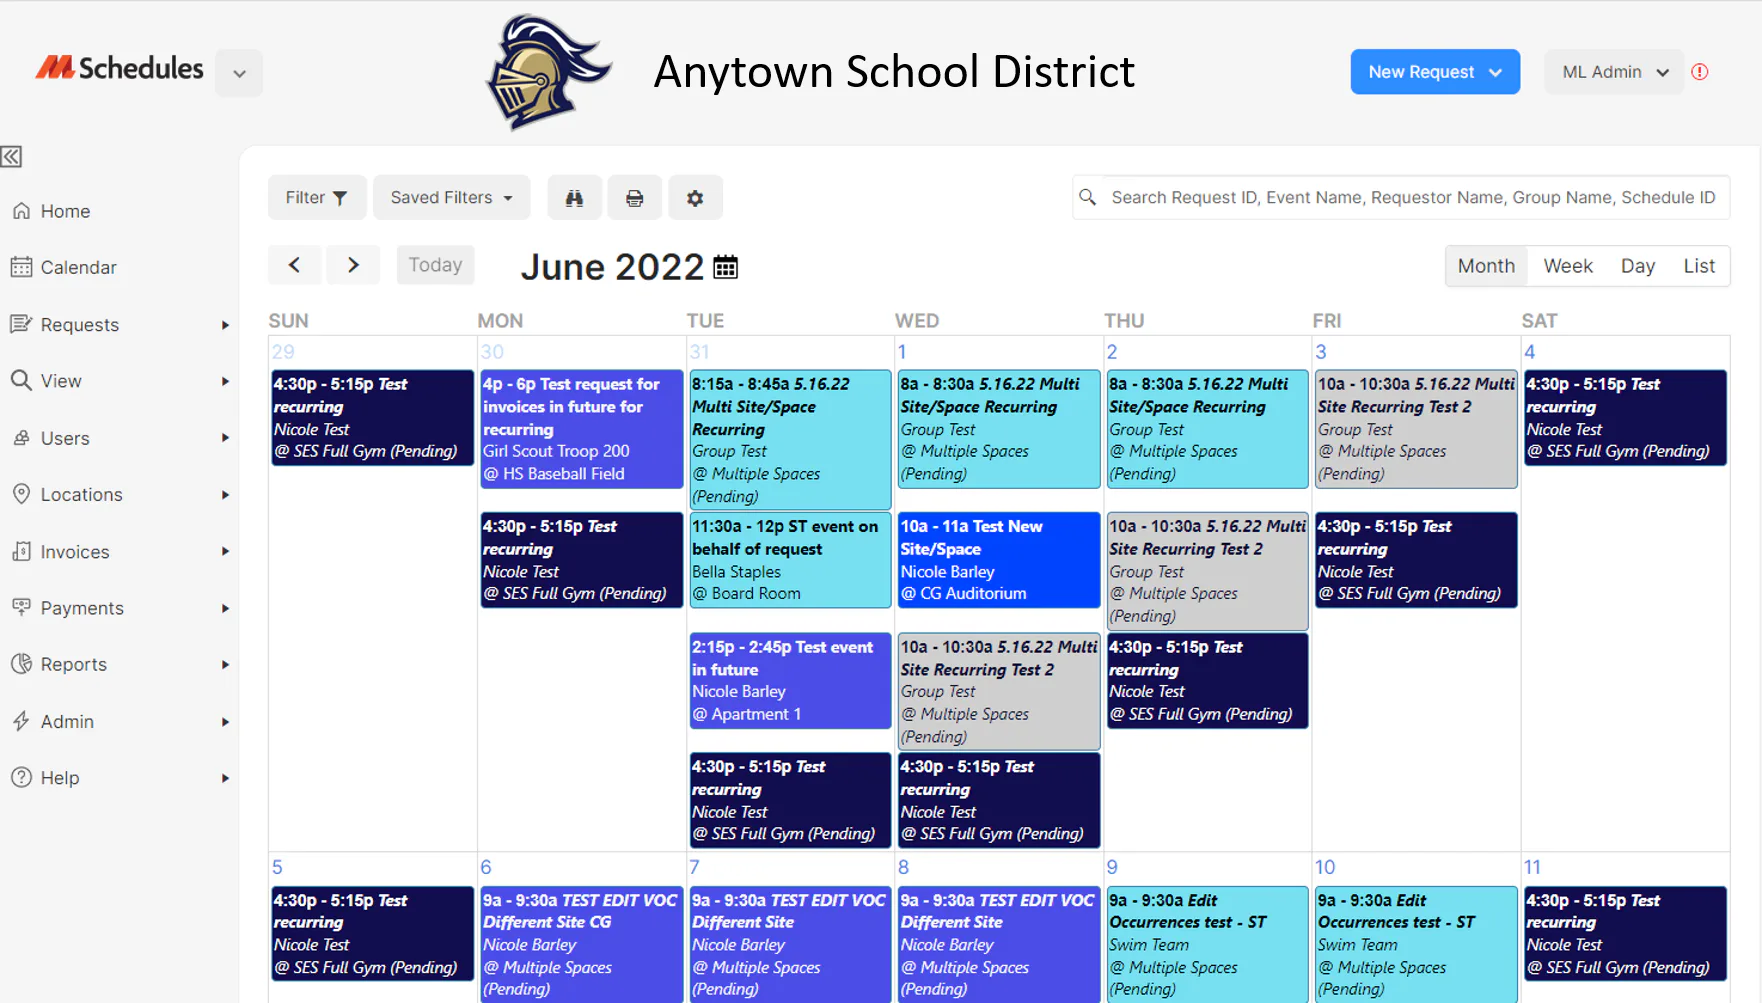Image resolution: width=1762 pixels, height=1003 pixels.
Task: Open Friday June 3 10a Multi Site Recurring Test 2
Action: (x=1416, y=429)
